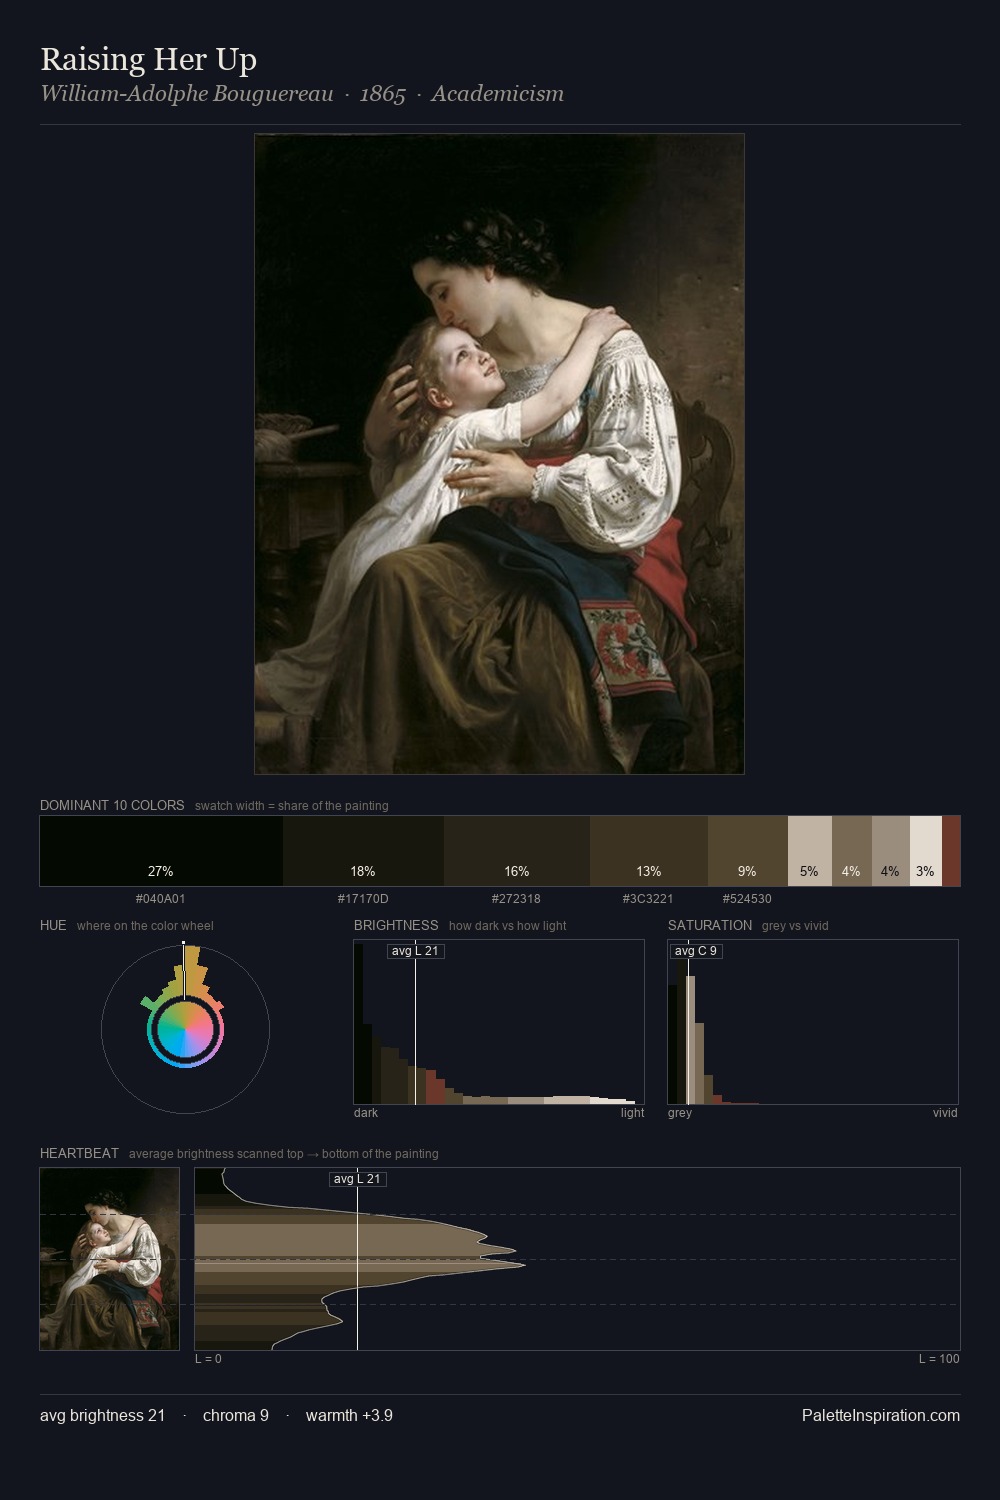
Task: Click 'where on the color wheel' caption
Action: [x=145, y=926]
